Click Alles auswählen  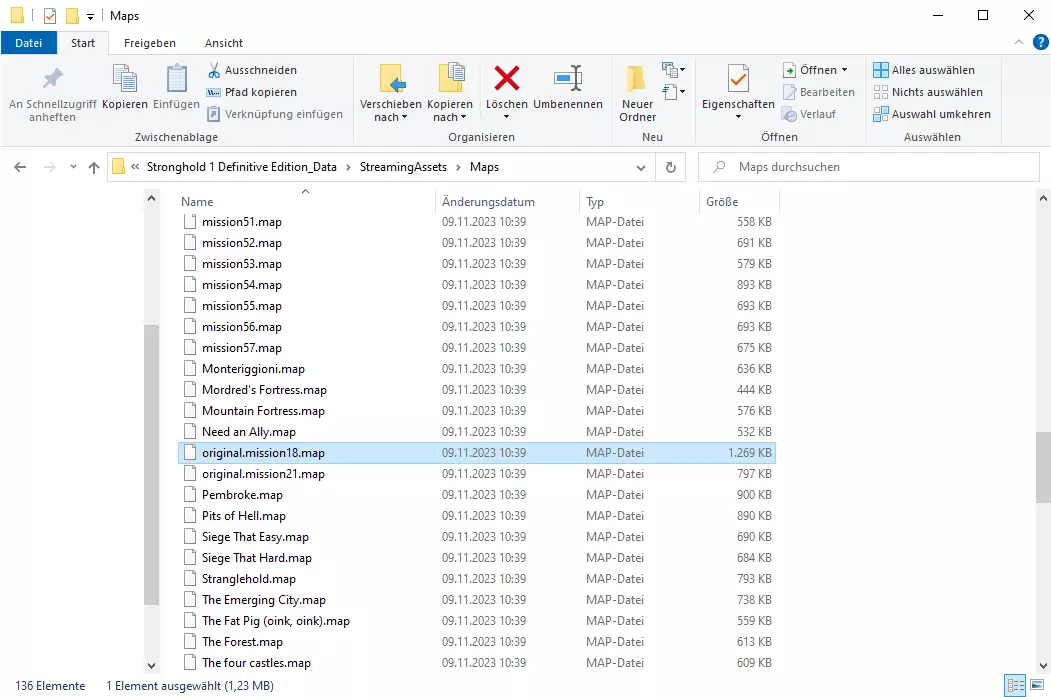[x=924, y=70]
